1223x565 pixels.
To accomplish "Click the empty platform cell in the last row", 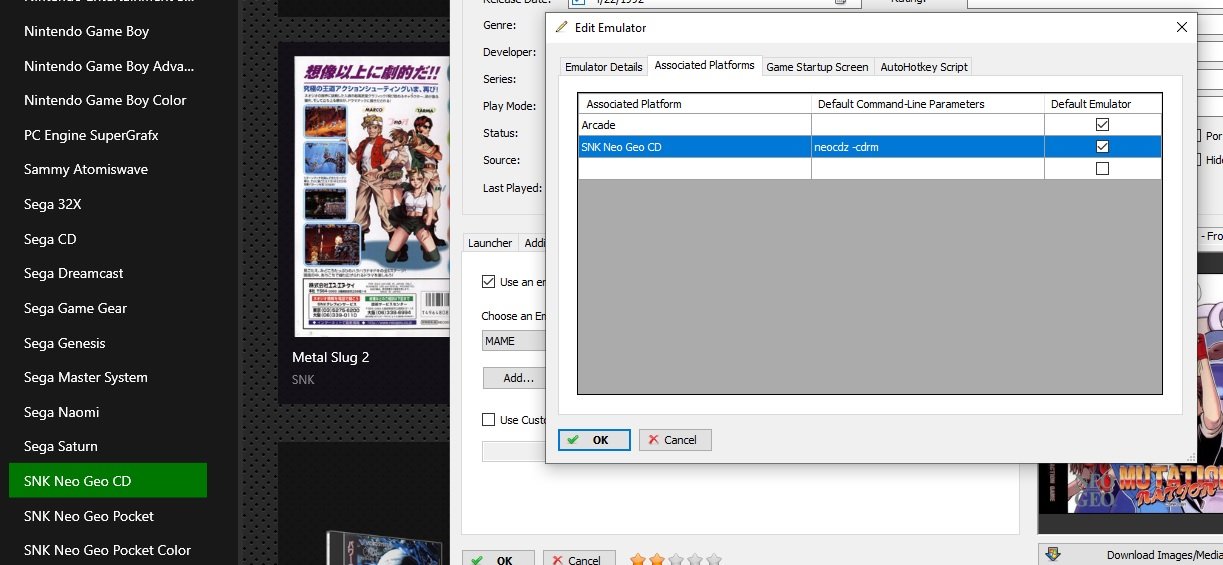I will pos(695,169).
